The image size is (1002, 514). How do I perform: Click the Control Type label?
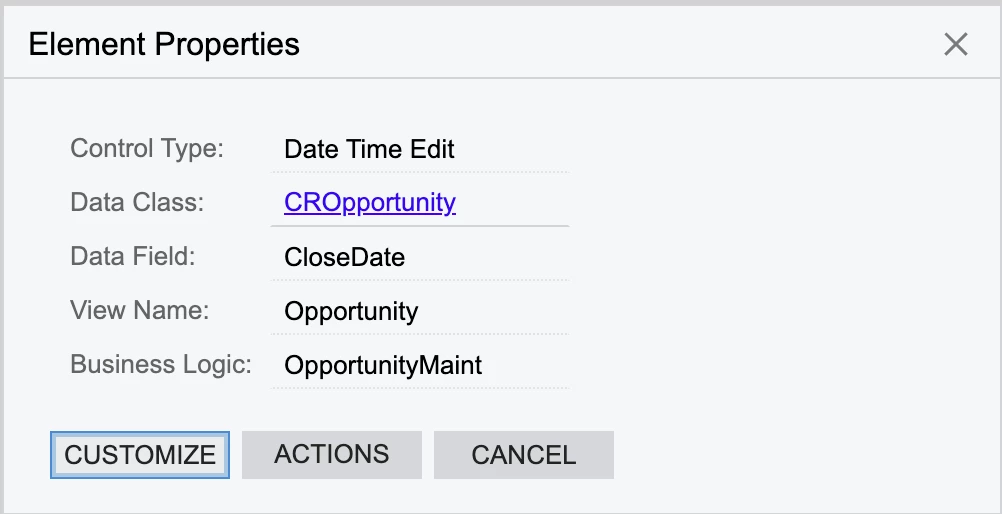point(147,149)
